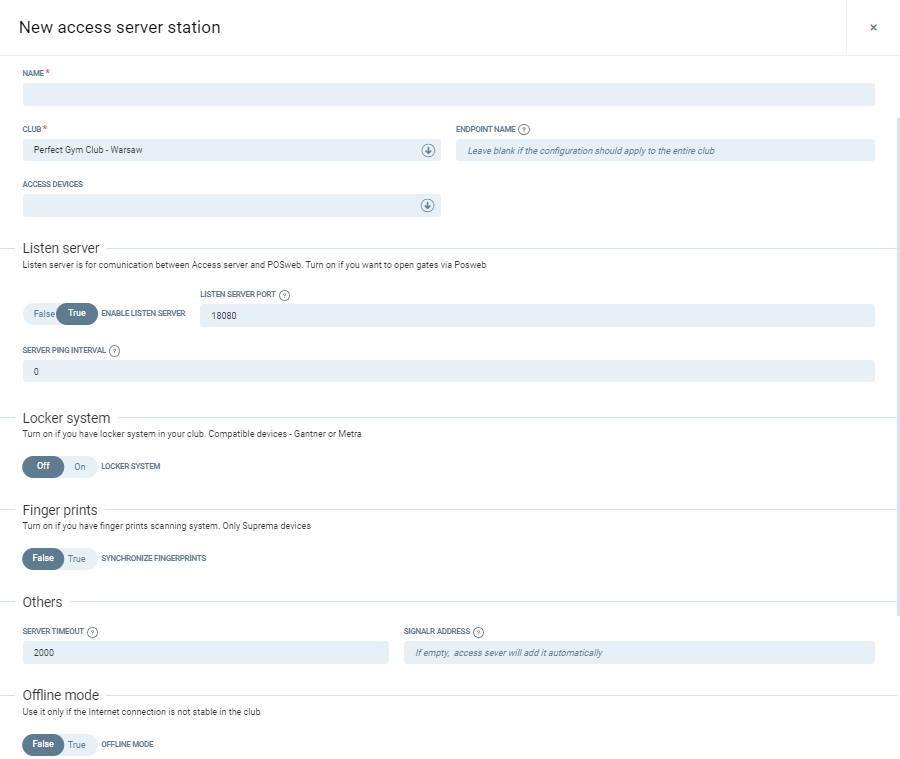Click the Listen Server Port help icon
This screenshot has height=759, width=900.
[x=285, y=295]
